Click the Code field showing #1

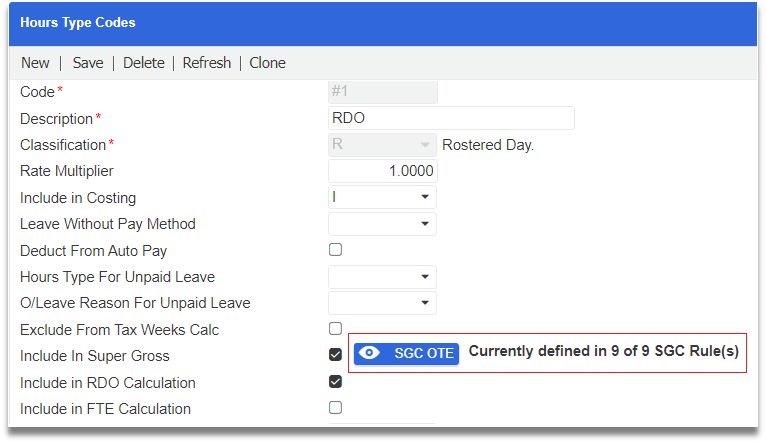tap(382, 92)
